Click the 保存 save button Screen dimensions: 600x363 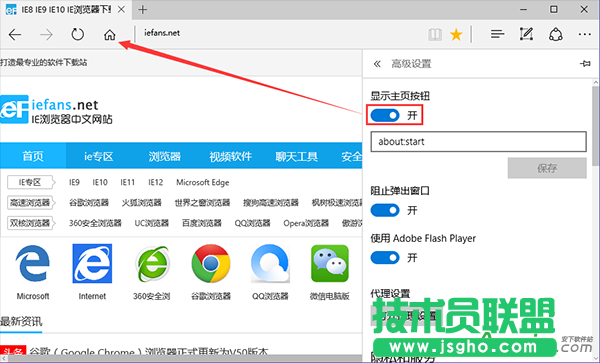547,168
